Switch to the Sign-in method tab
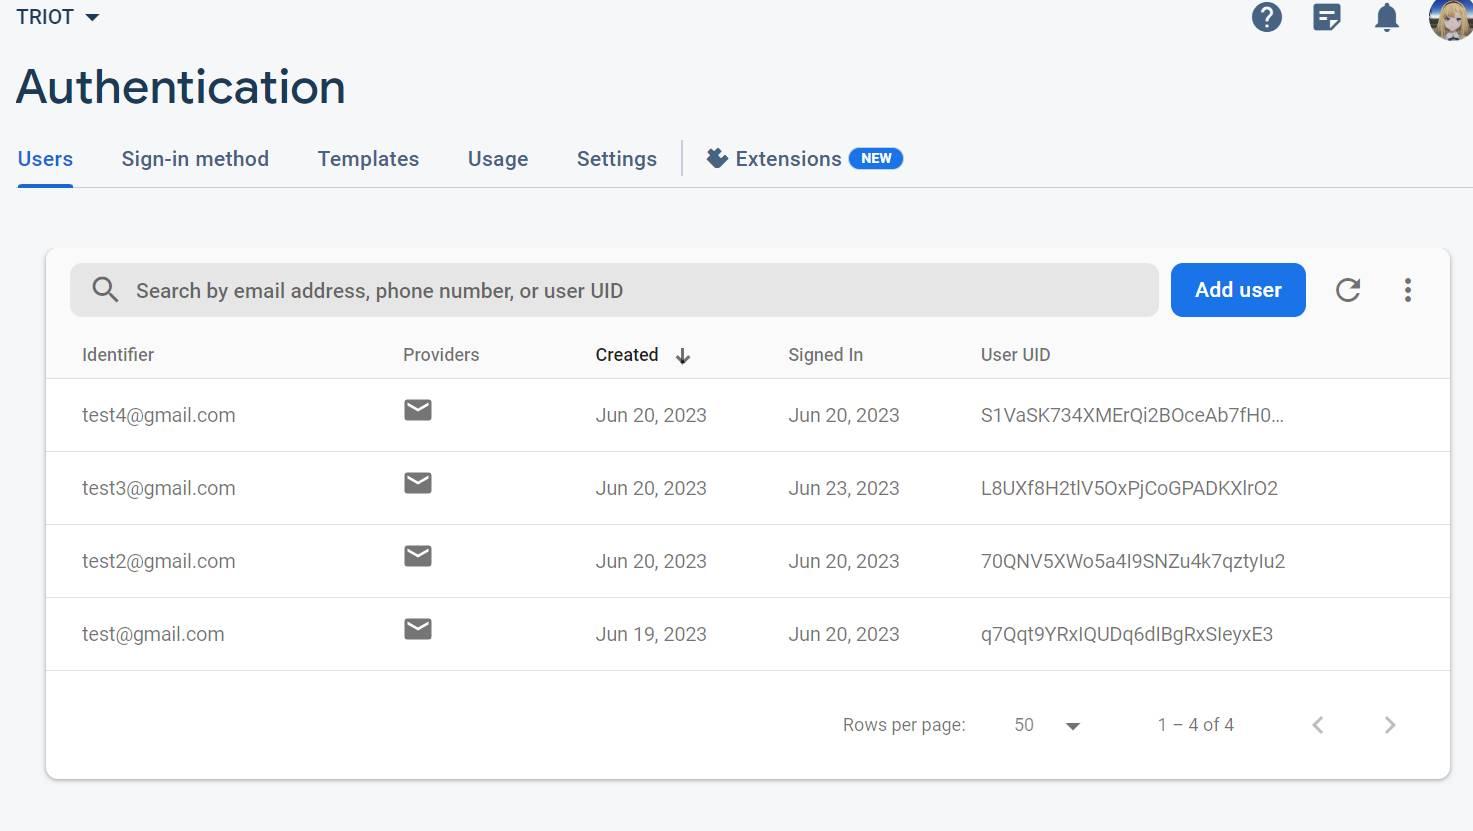The width and height of the screenshot is (1473, 831). [x=195, y=159]
